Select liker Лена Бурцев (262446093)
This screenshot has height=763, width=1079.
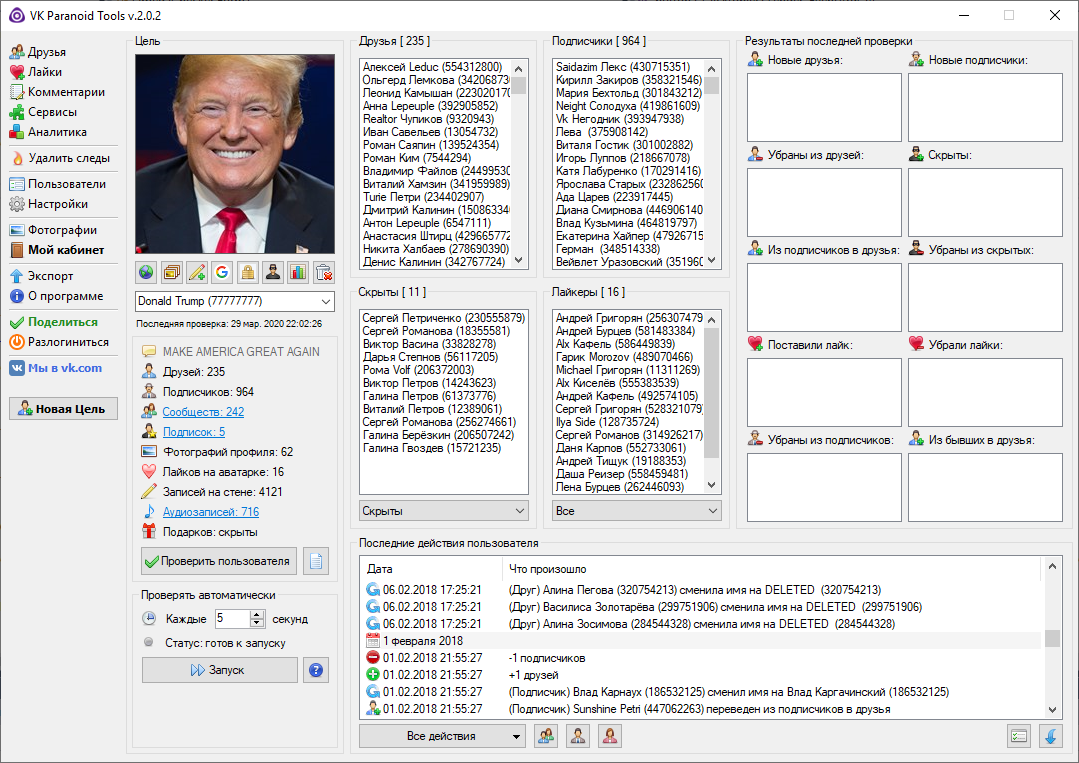tap(620, 486)
